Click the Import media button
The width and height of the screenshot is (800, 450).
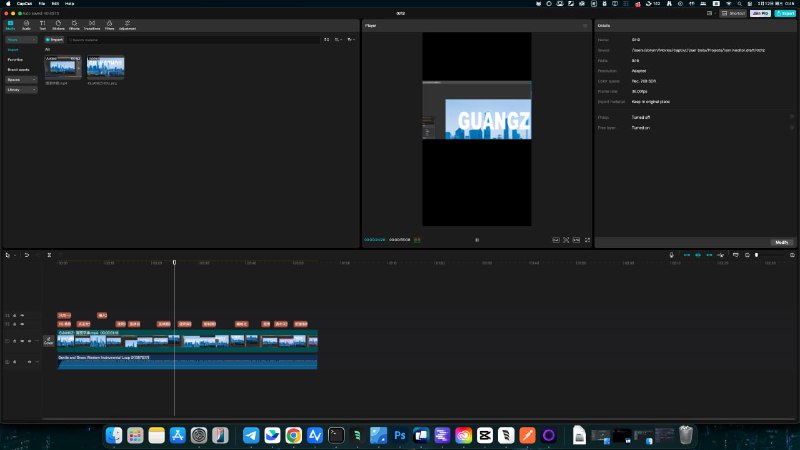[x=54, y=39]
